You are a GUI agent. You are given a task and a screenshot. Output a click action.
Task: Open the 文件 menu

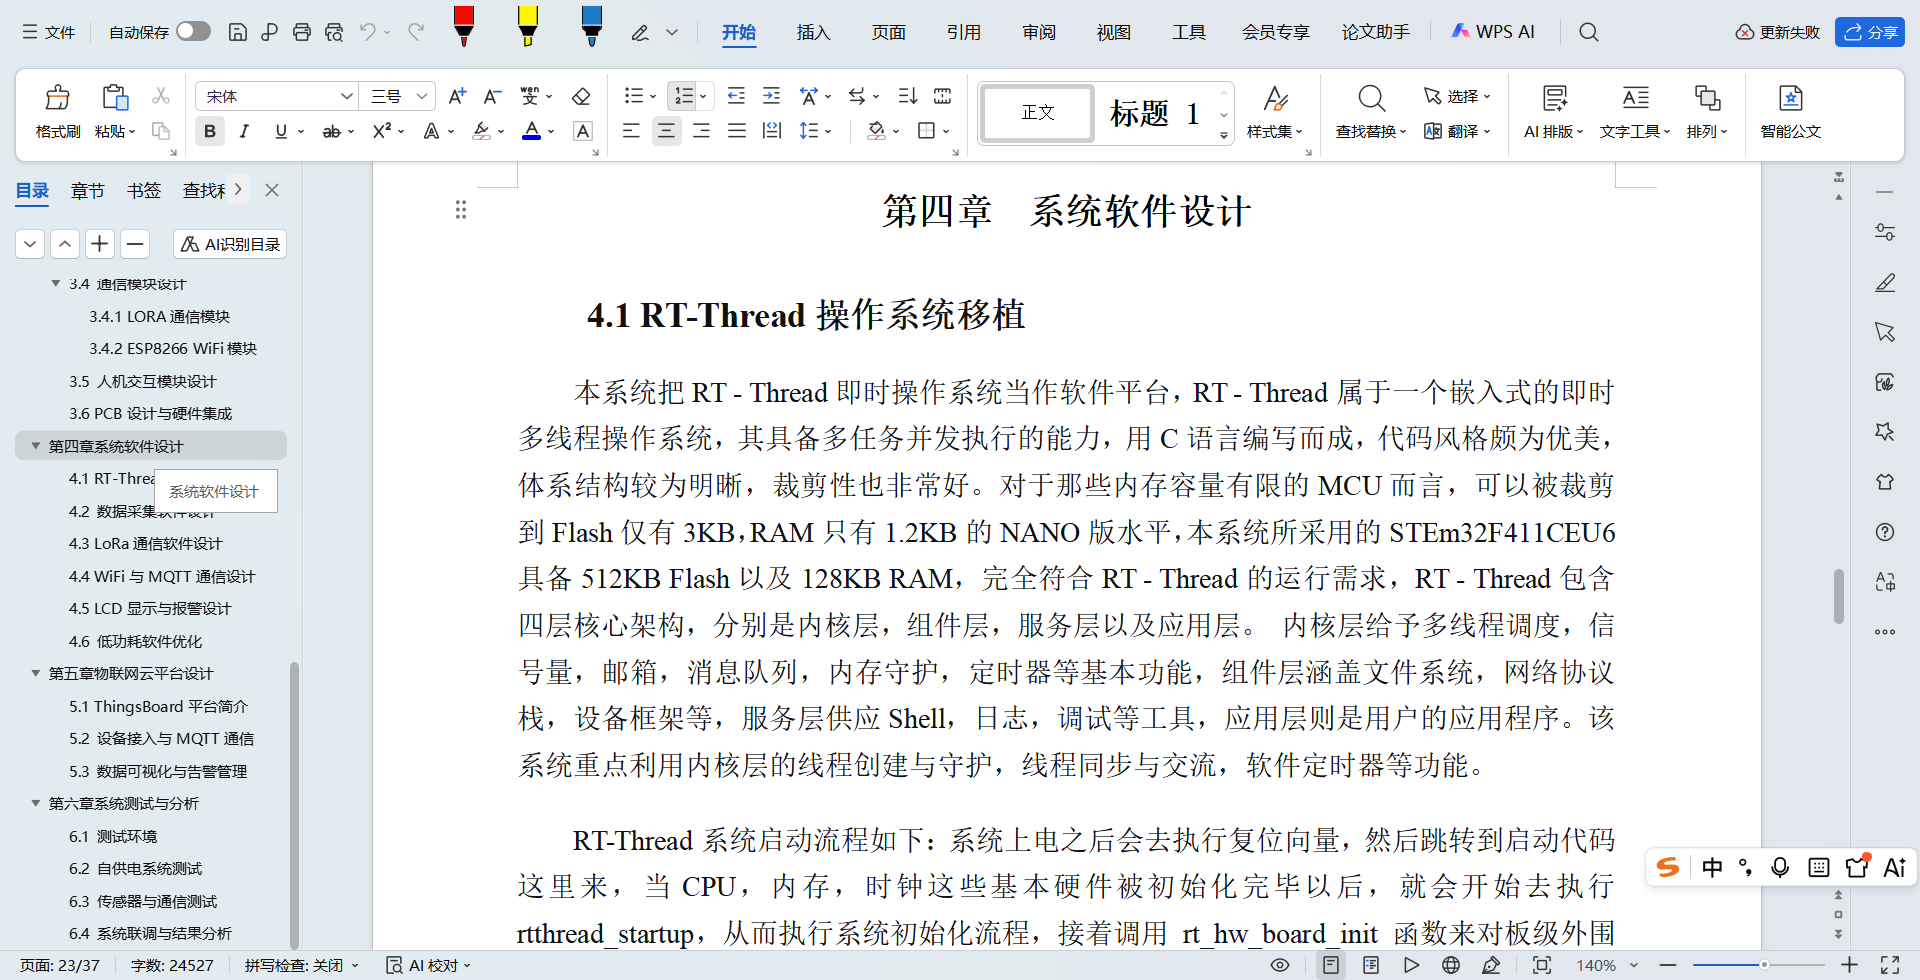tap(49, 32)
